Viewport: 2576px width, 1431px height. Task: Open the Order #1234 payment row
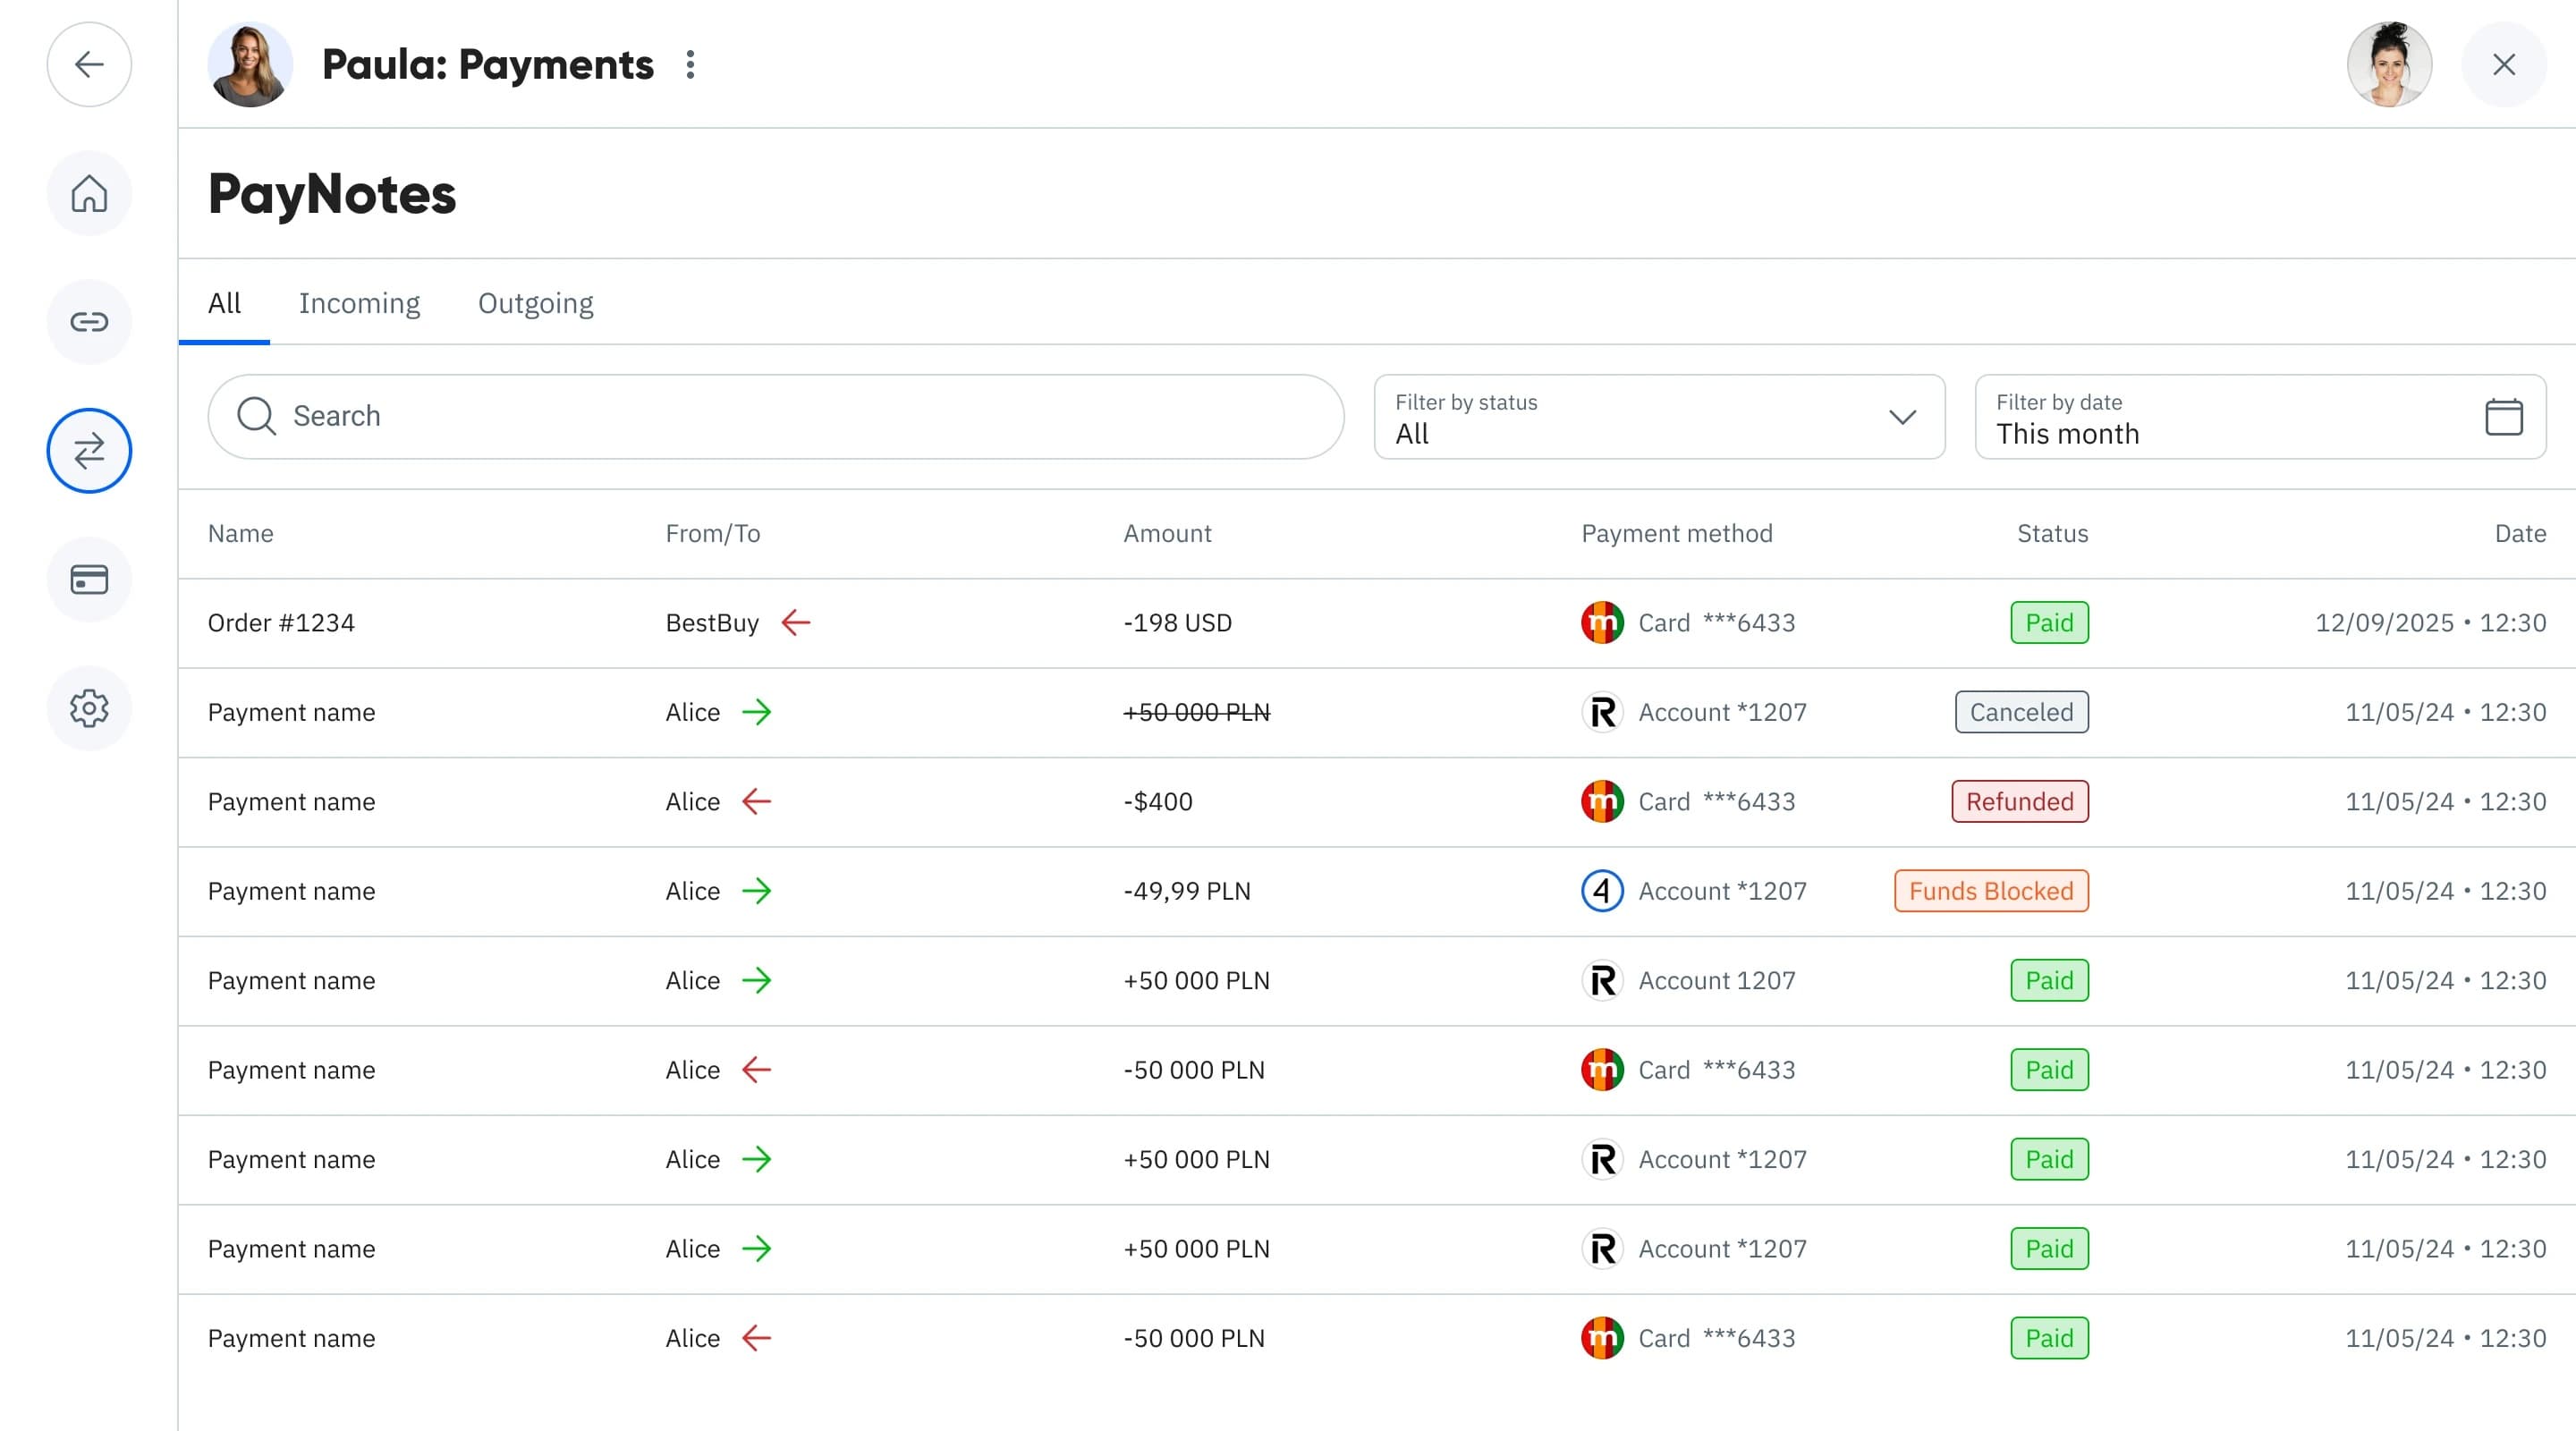pos(281,623)
